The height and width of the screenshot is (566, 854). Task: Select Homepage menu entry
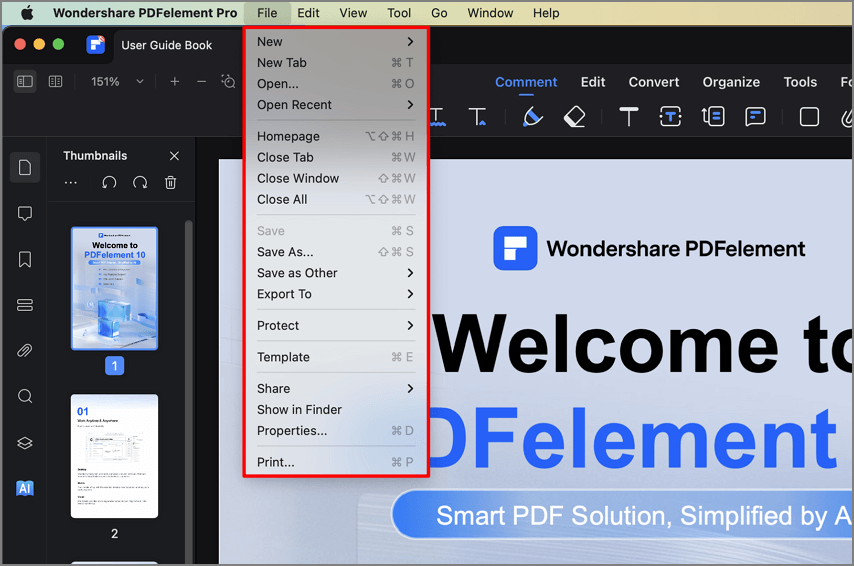click(x=336, y=136)
